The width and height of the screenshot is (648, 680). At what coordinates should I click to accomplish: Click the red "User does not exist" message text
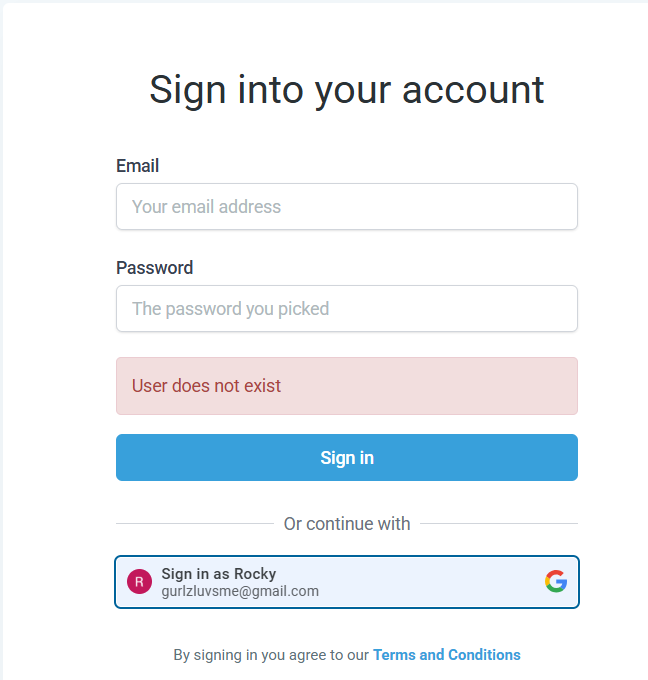click(206, 386)
